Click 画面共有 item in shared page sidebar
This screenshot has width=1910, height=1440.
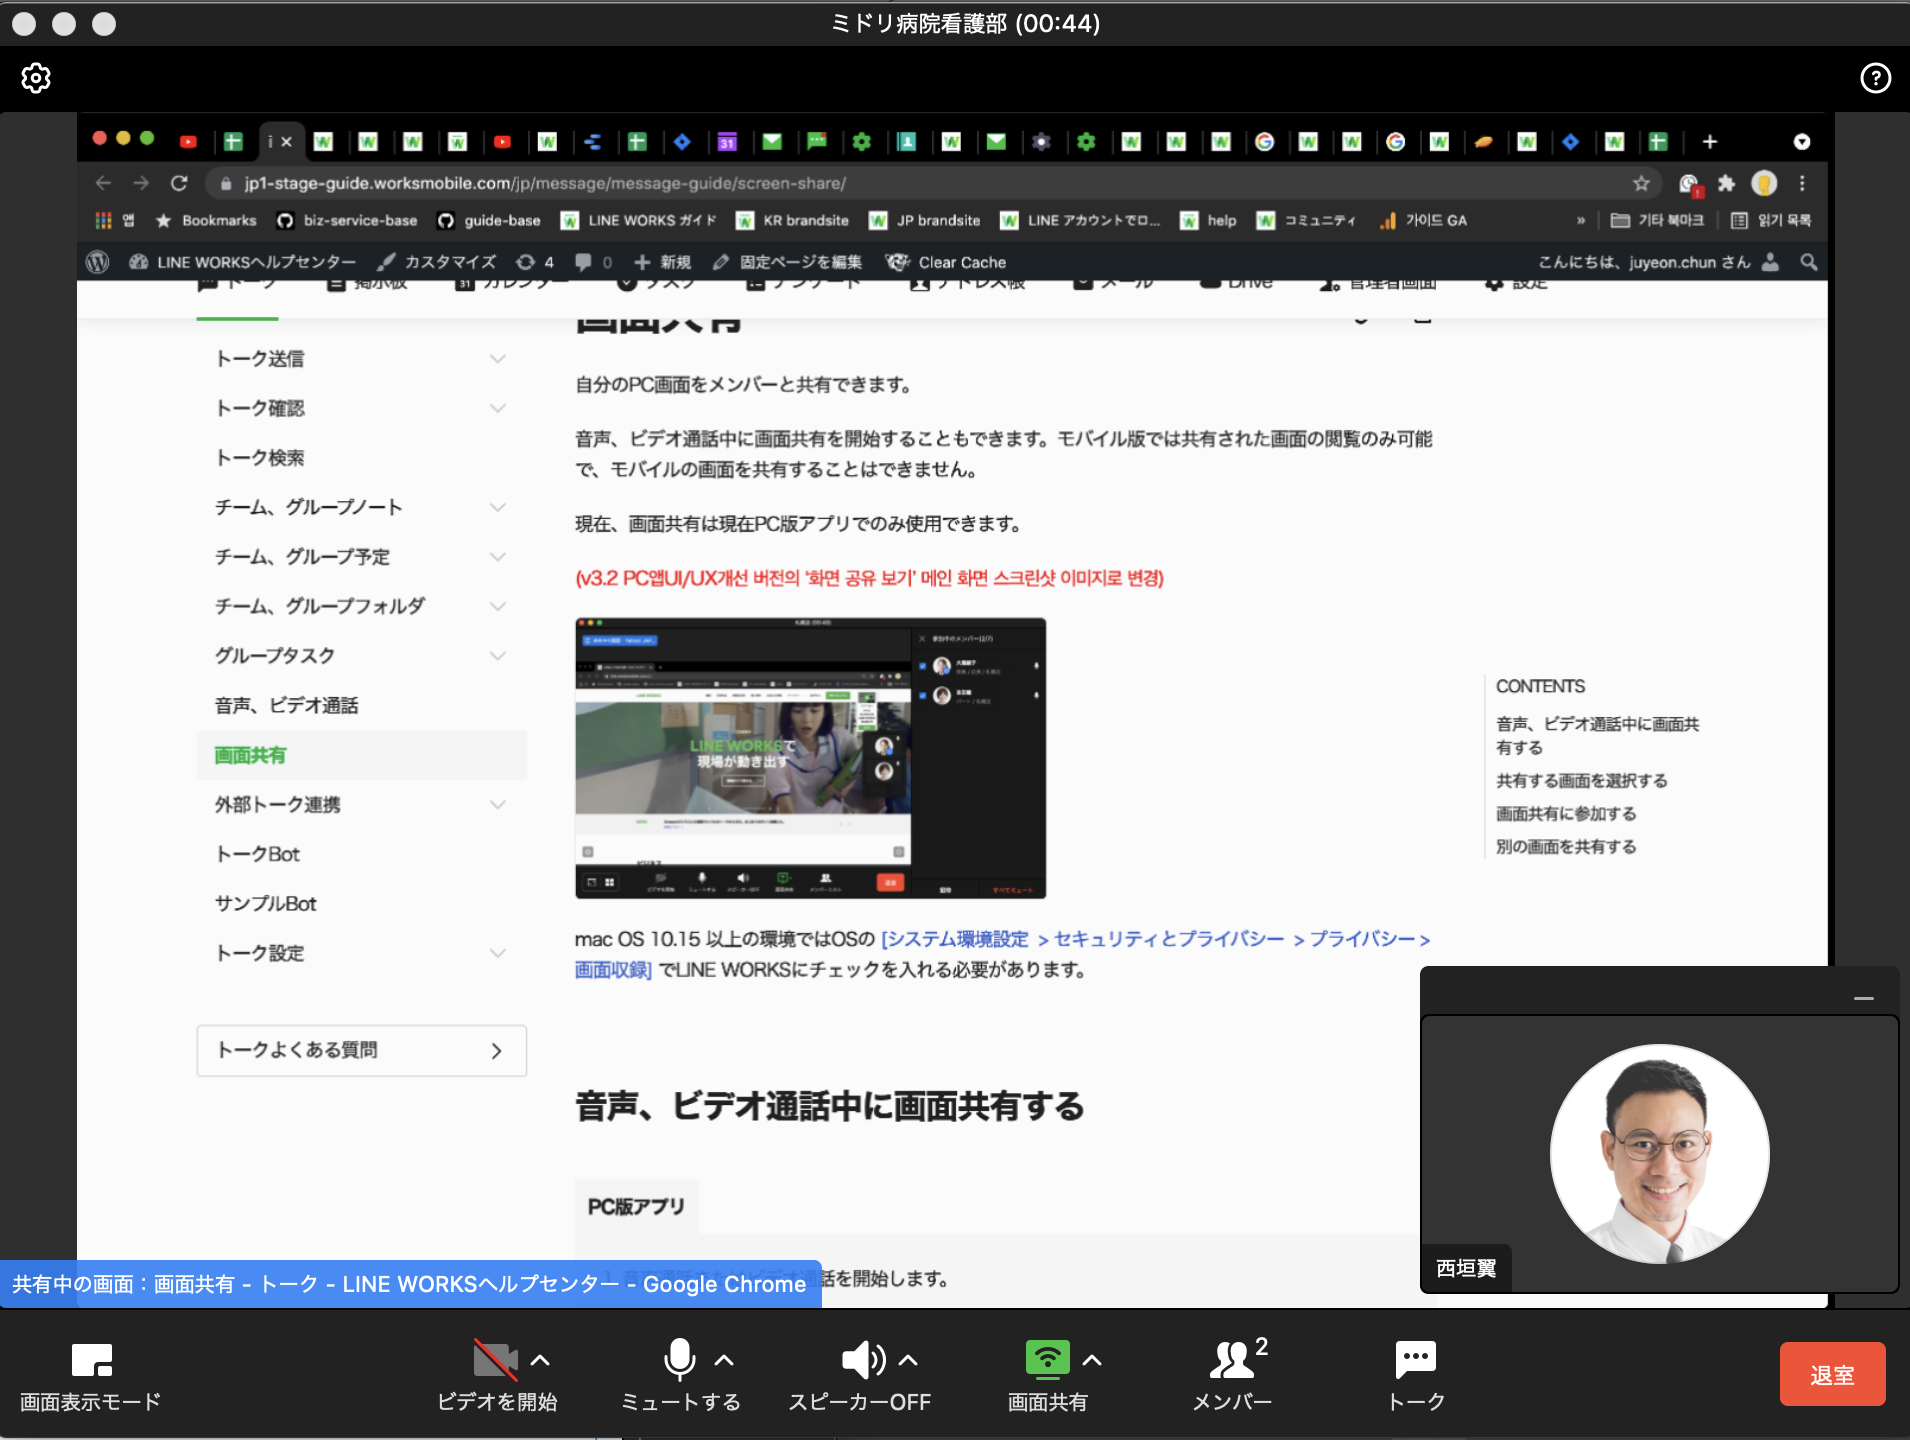[251, 755]
